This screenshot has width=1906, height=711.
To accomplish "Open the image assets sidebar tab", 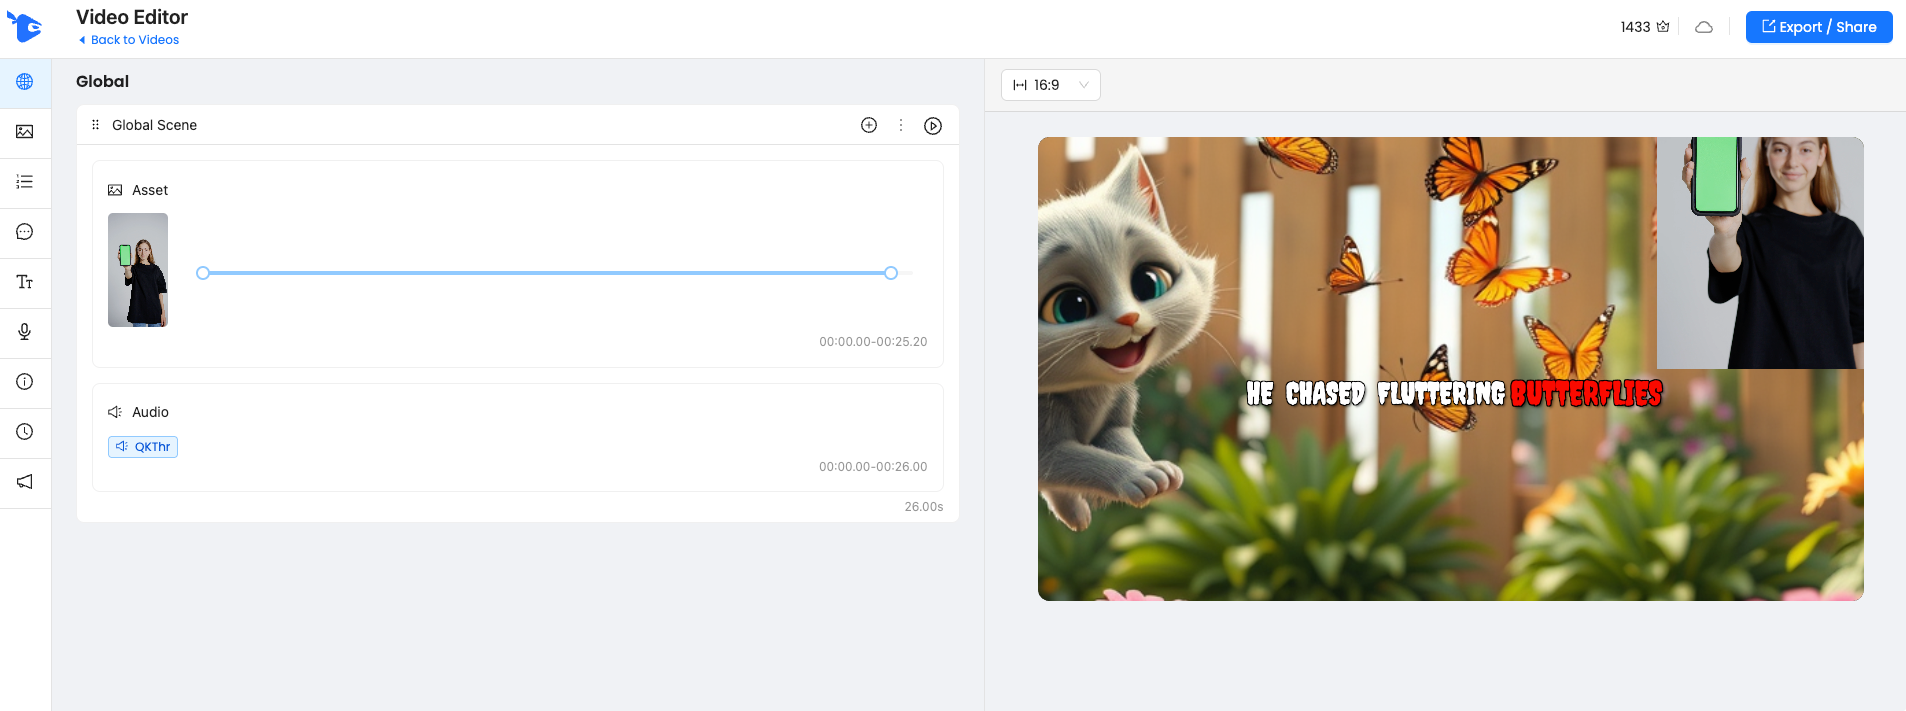I will [25, 132].
